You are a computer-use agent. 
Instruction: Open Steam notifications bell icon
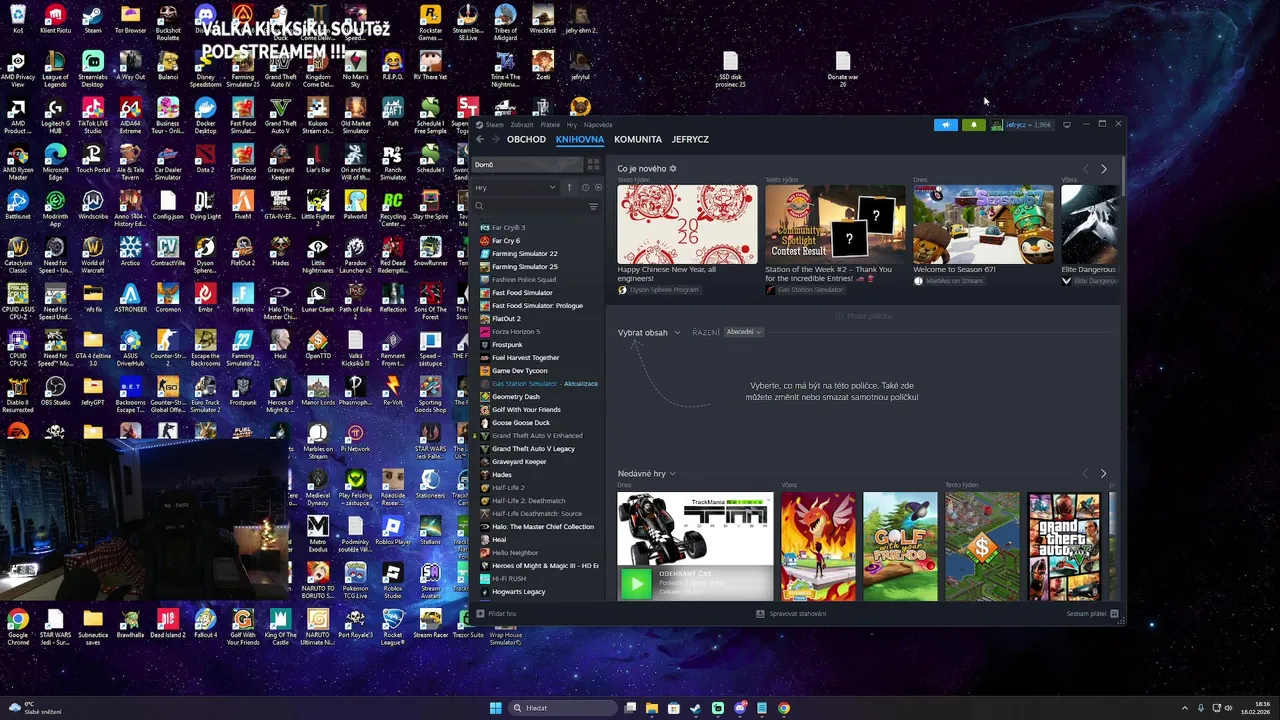click(974, 125)
